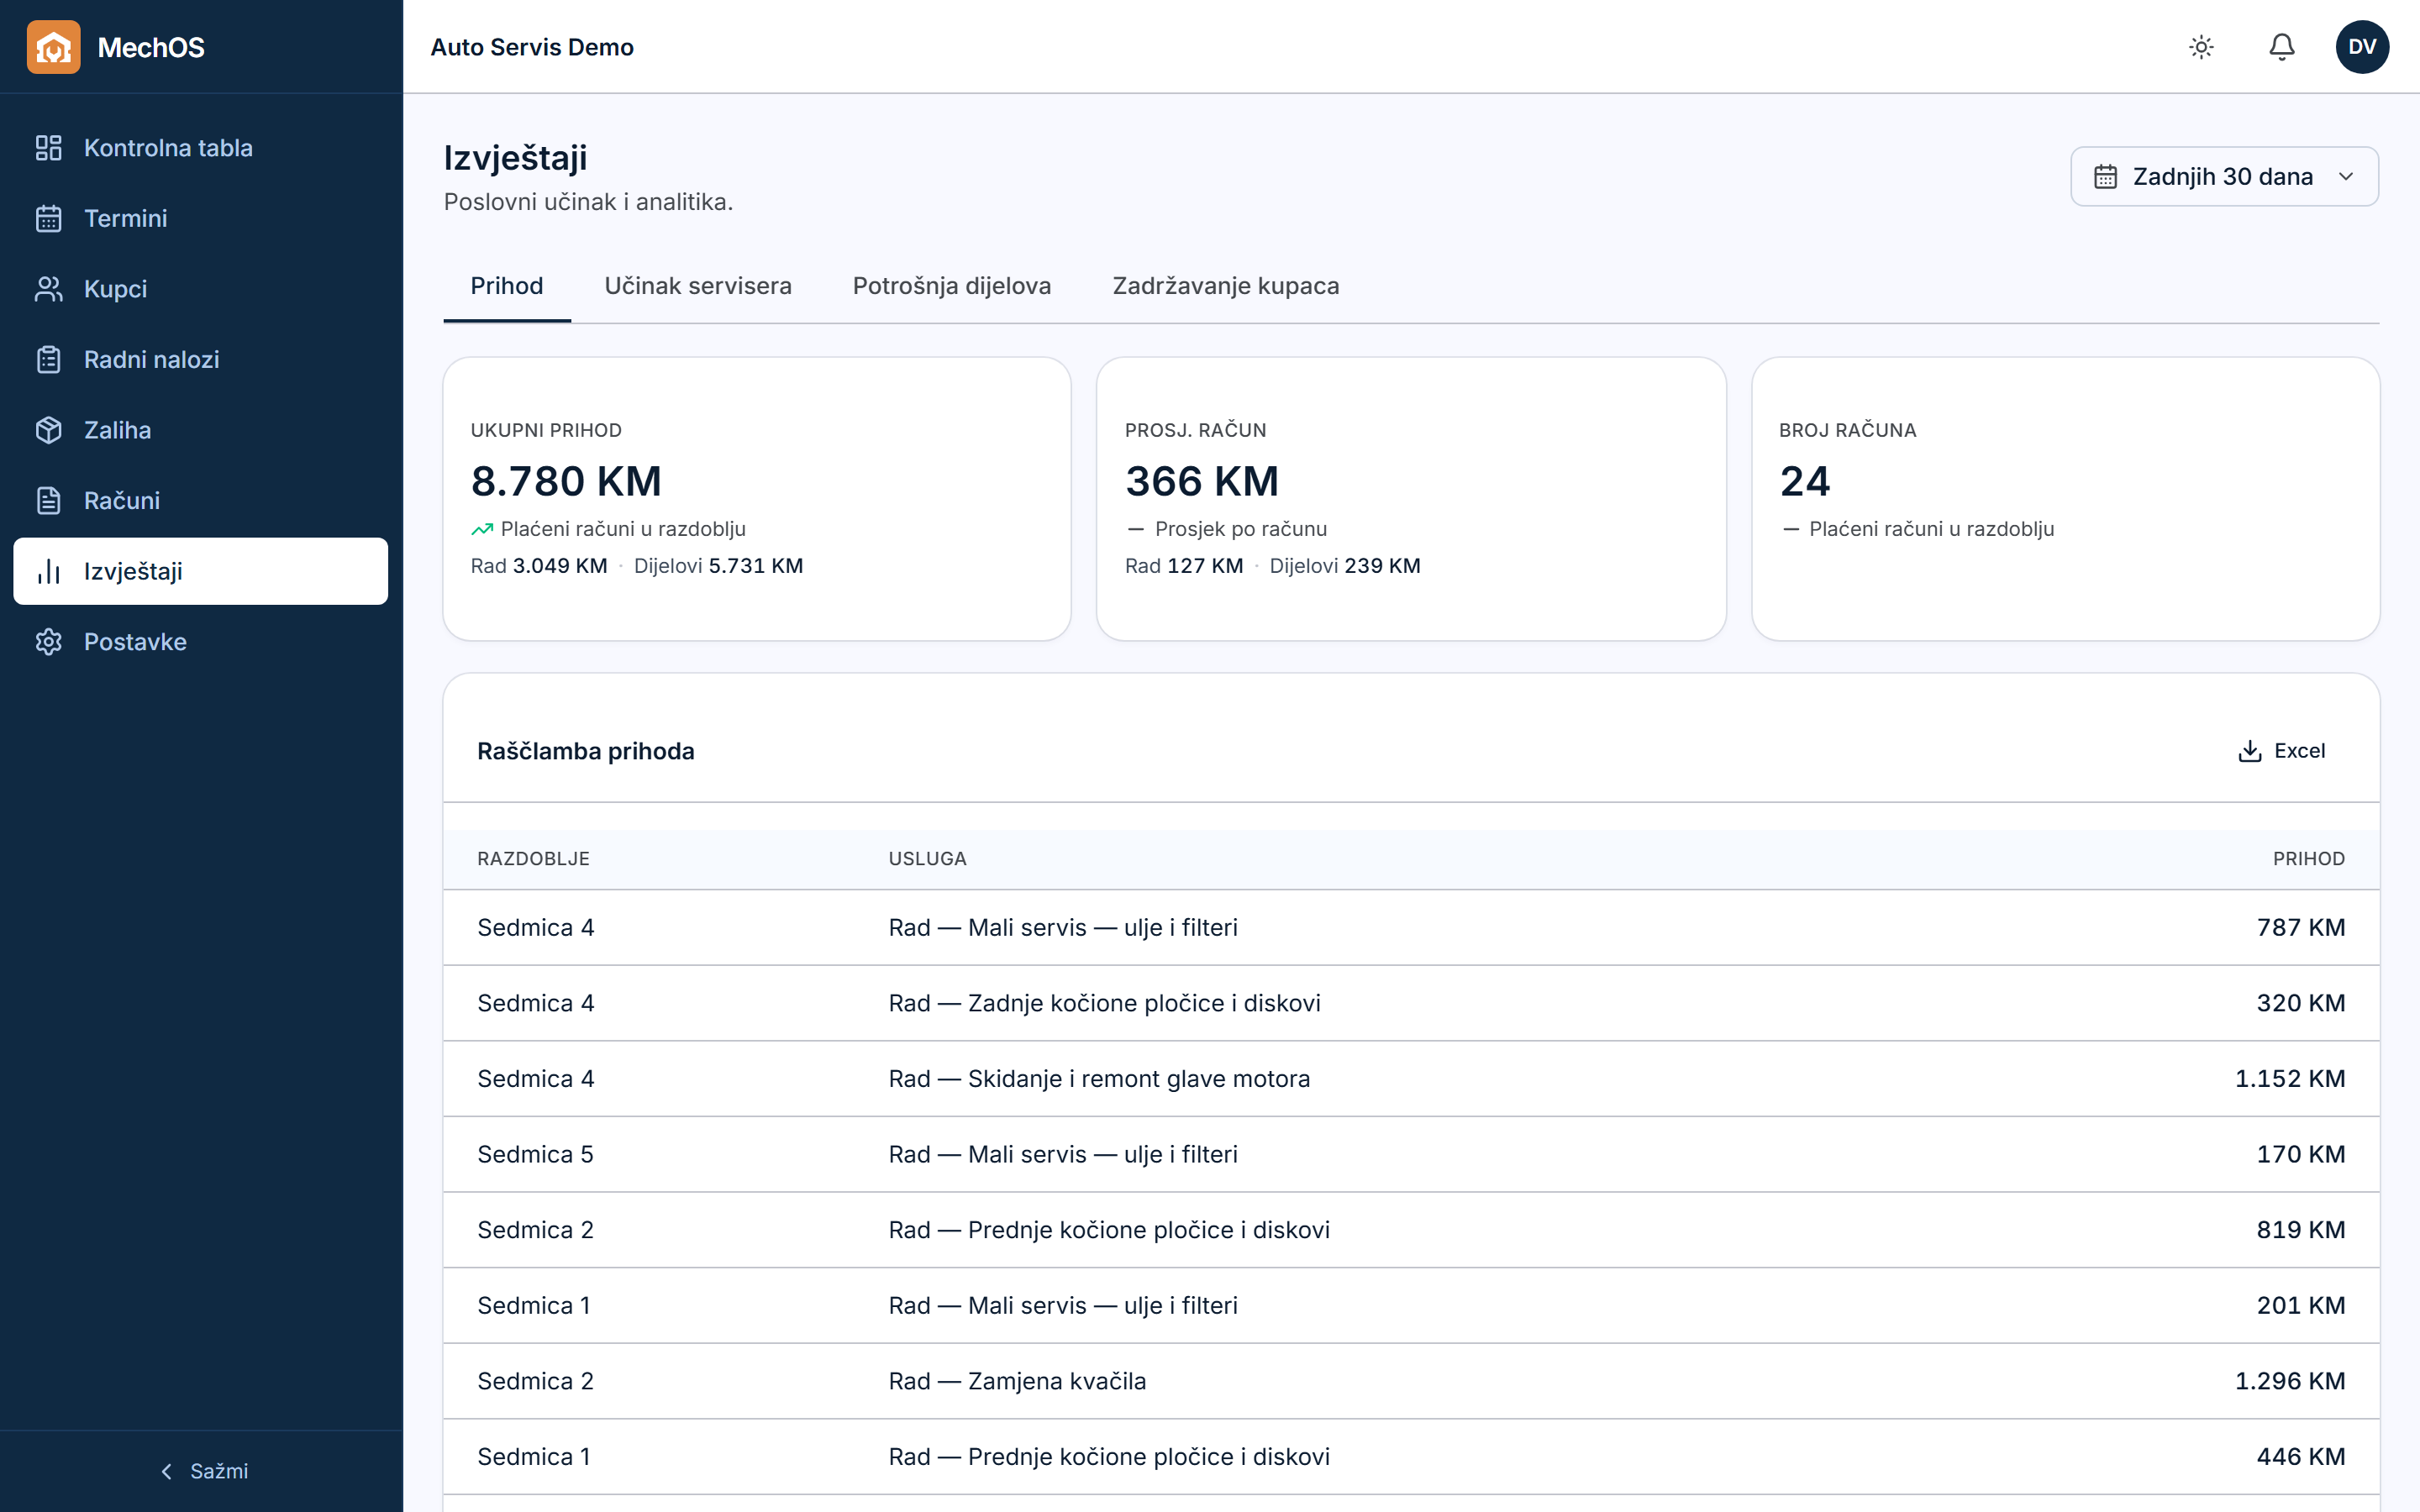Click the USLUGA column header
The width and height of the screenshot is (2420, 1512).
pyautogui.click(x=927, y=859)
